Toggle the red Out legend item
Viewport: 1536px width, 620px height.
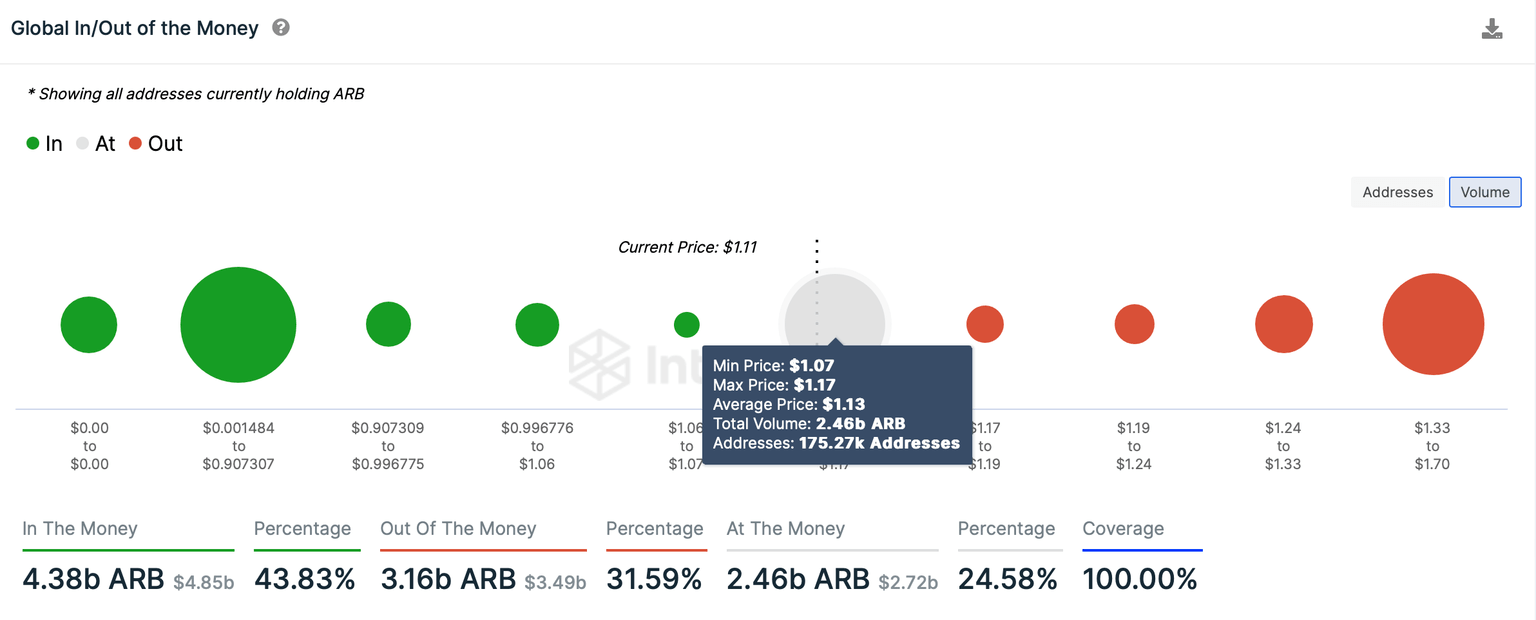[x=156, y=144]
